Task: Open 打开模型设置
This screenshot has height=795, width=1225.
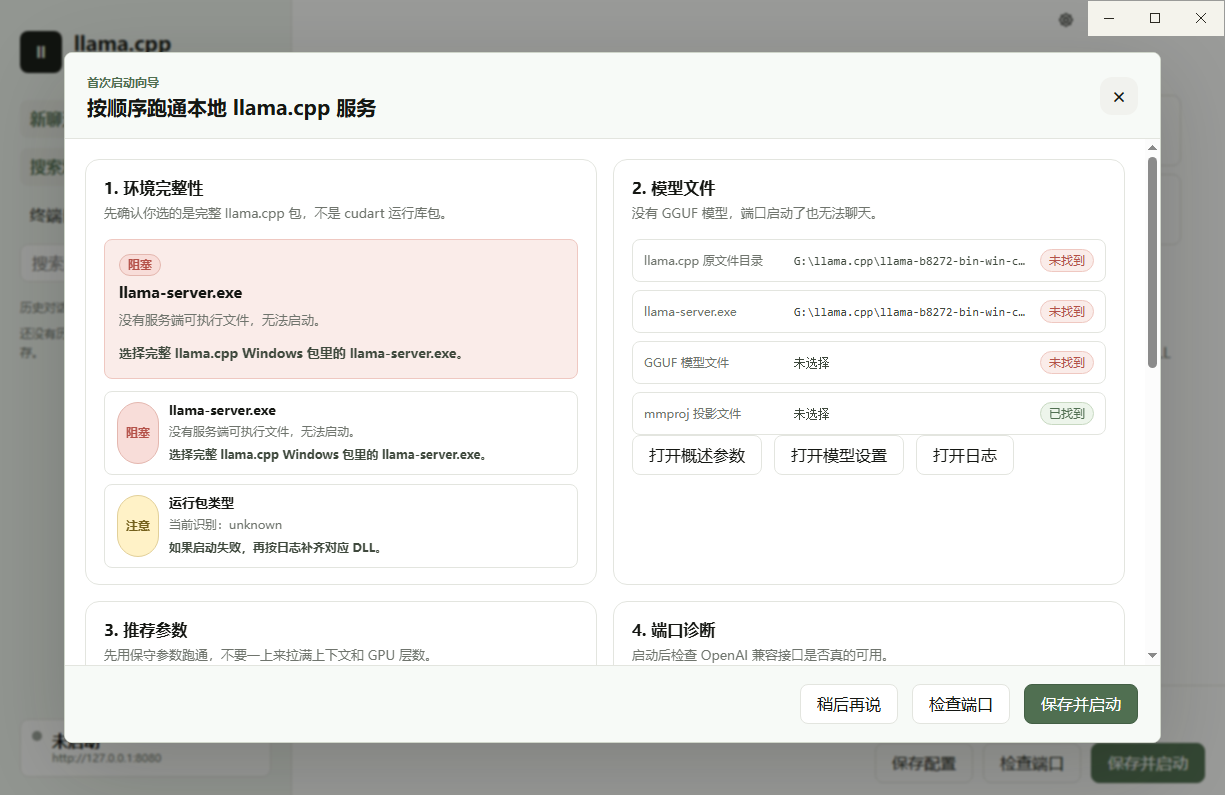Action: tap(838, 455)
